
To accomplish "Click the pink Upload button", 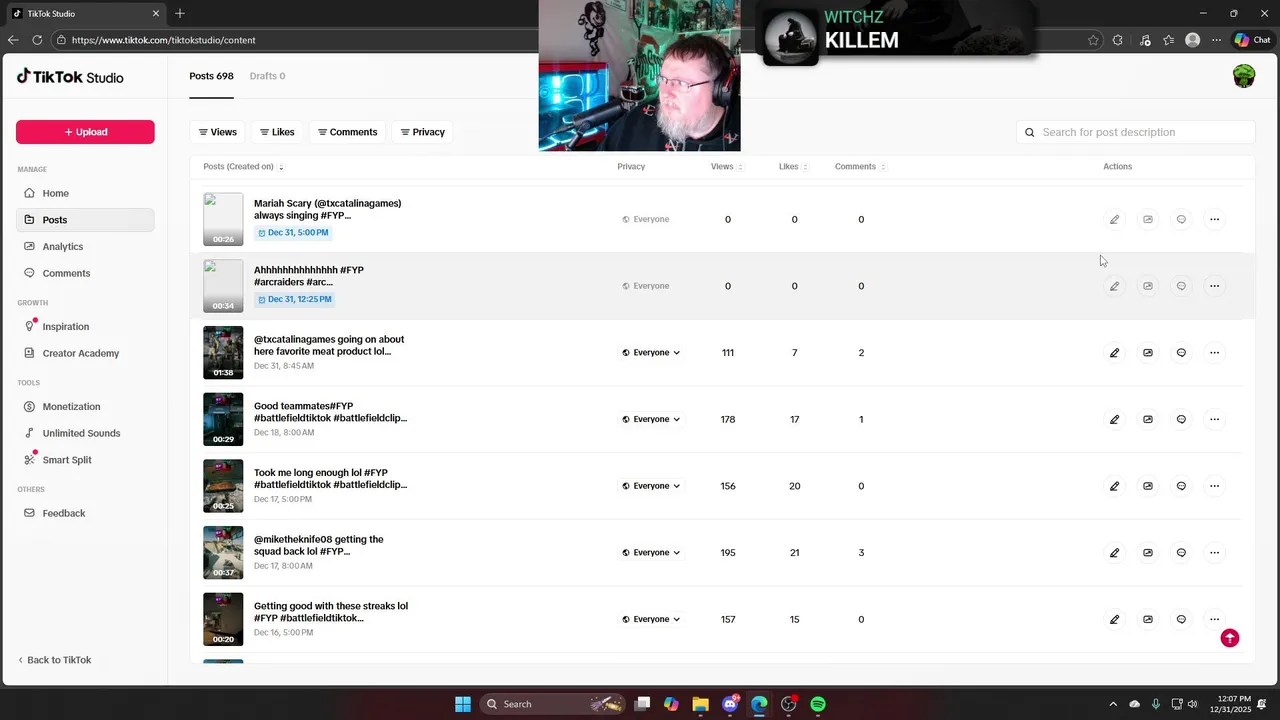I will 85,132.
